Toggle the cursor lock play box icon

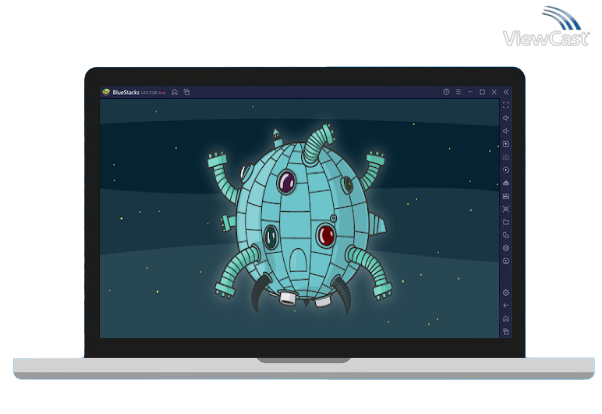pyautogui.click(x=506, y=144)
